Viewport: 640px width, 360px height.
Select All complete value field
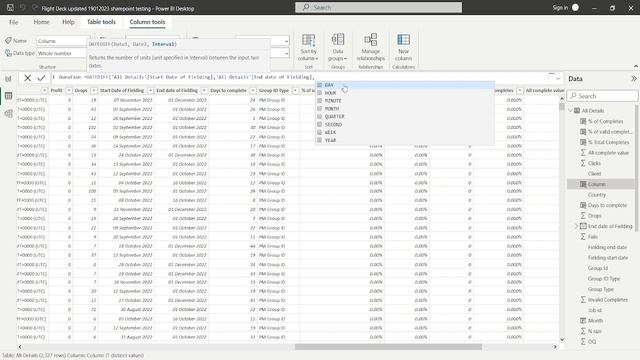click(608, 153)
